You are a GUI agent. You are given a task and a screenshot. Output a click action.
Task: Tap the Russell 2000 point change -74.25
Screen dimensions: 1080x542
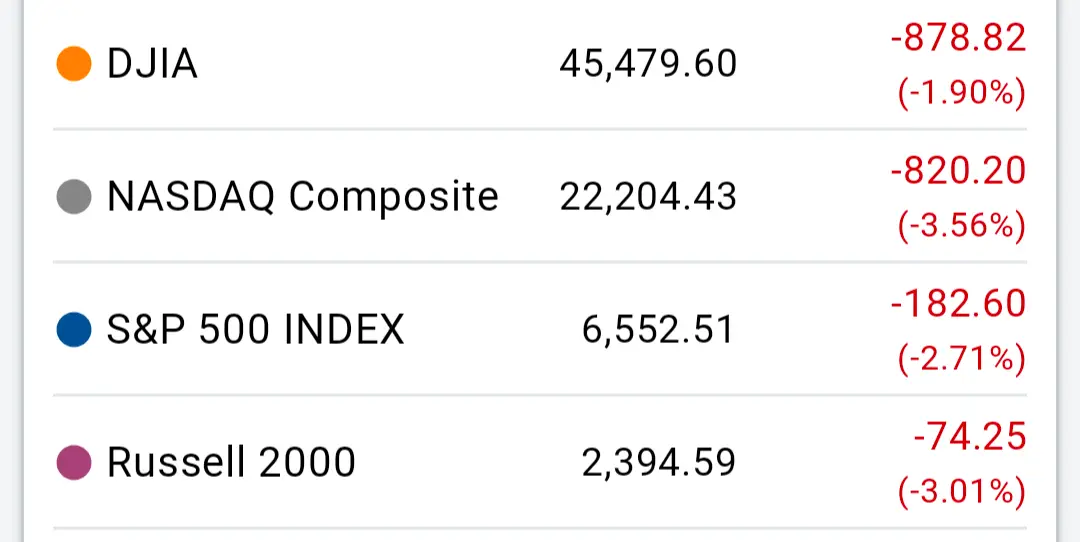coord(969,436)
